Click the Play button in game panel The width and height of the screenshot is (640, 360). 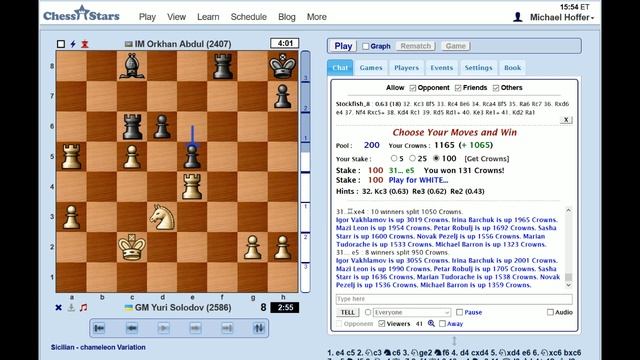click(x=343, y=46)
